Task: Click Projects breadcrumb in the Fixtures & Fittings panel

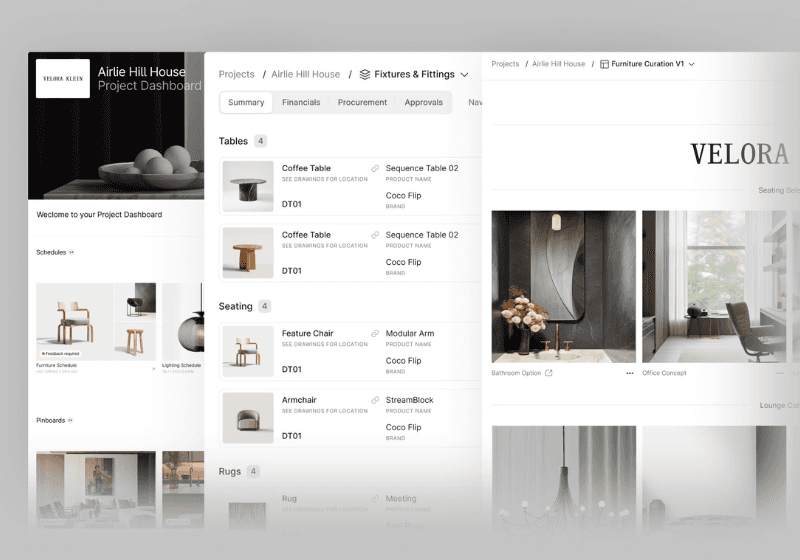Action: pyautogui.click(x=236, y=74)
